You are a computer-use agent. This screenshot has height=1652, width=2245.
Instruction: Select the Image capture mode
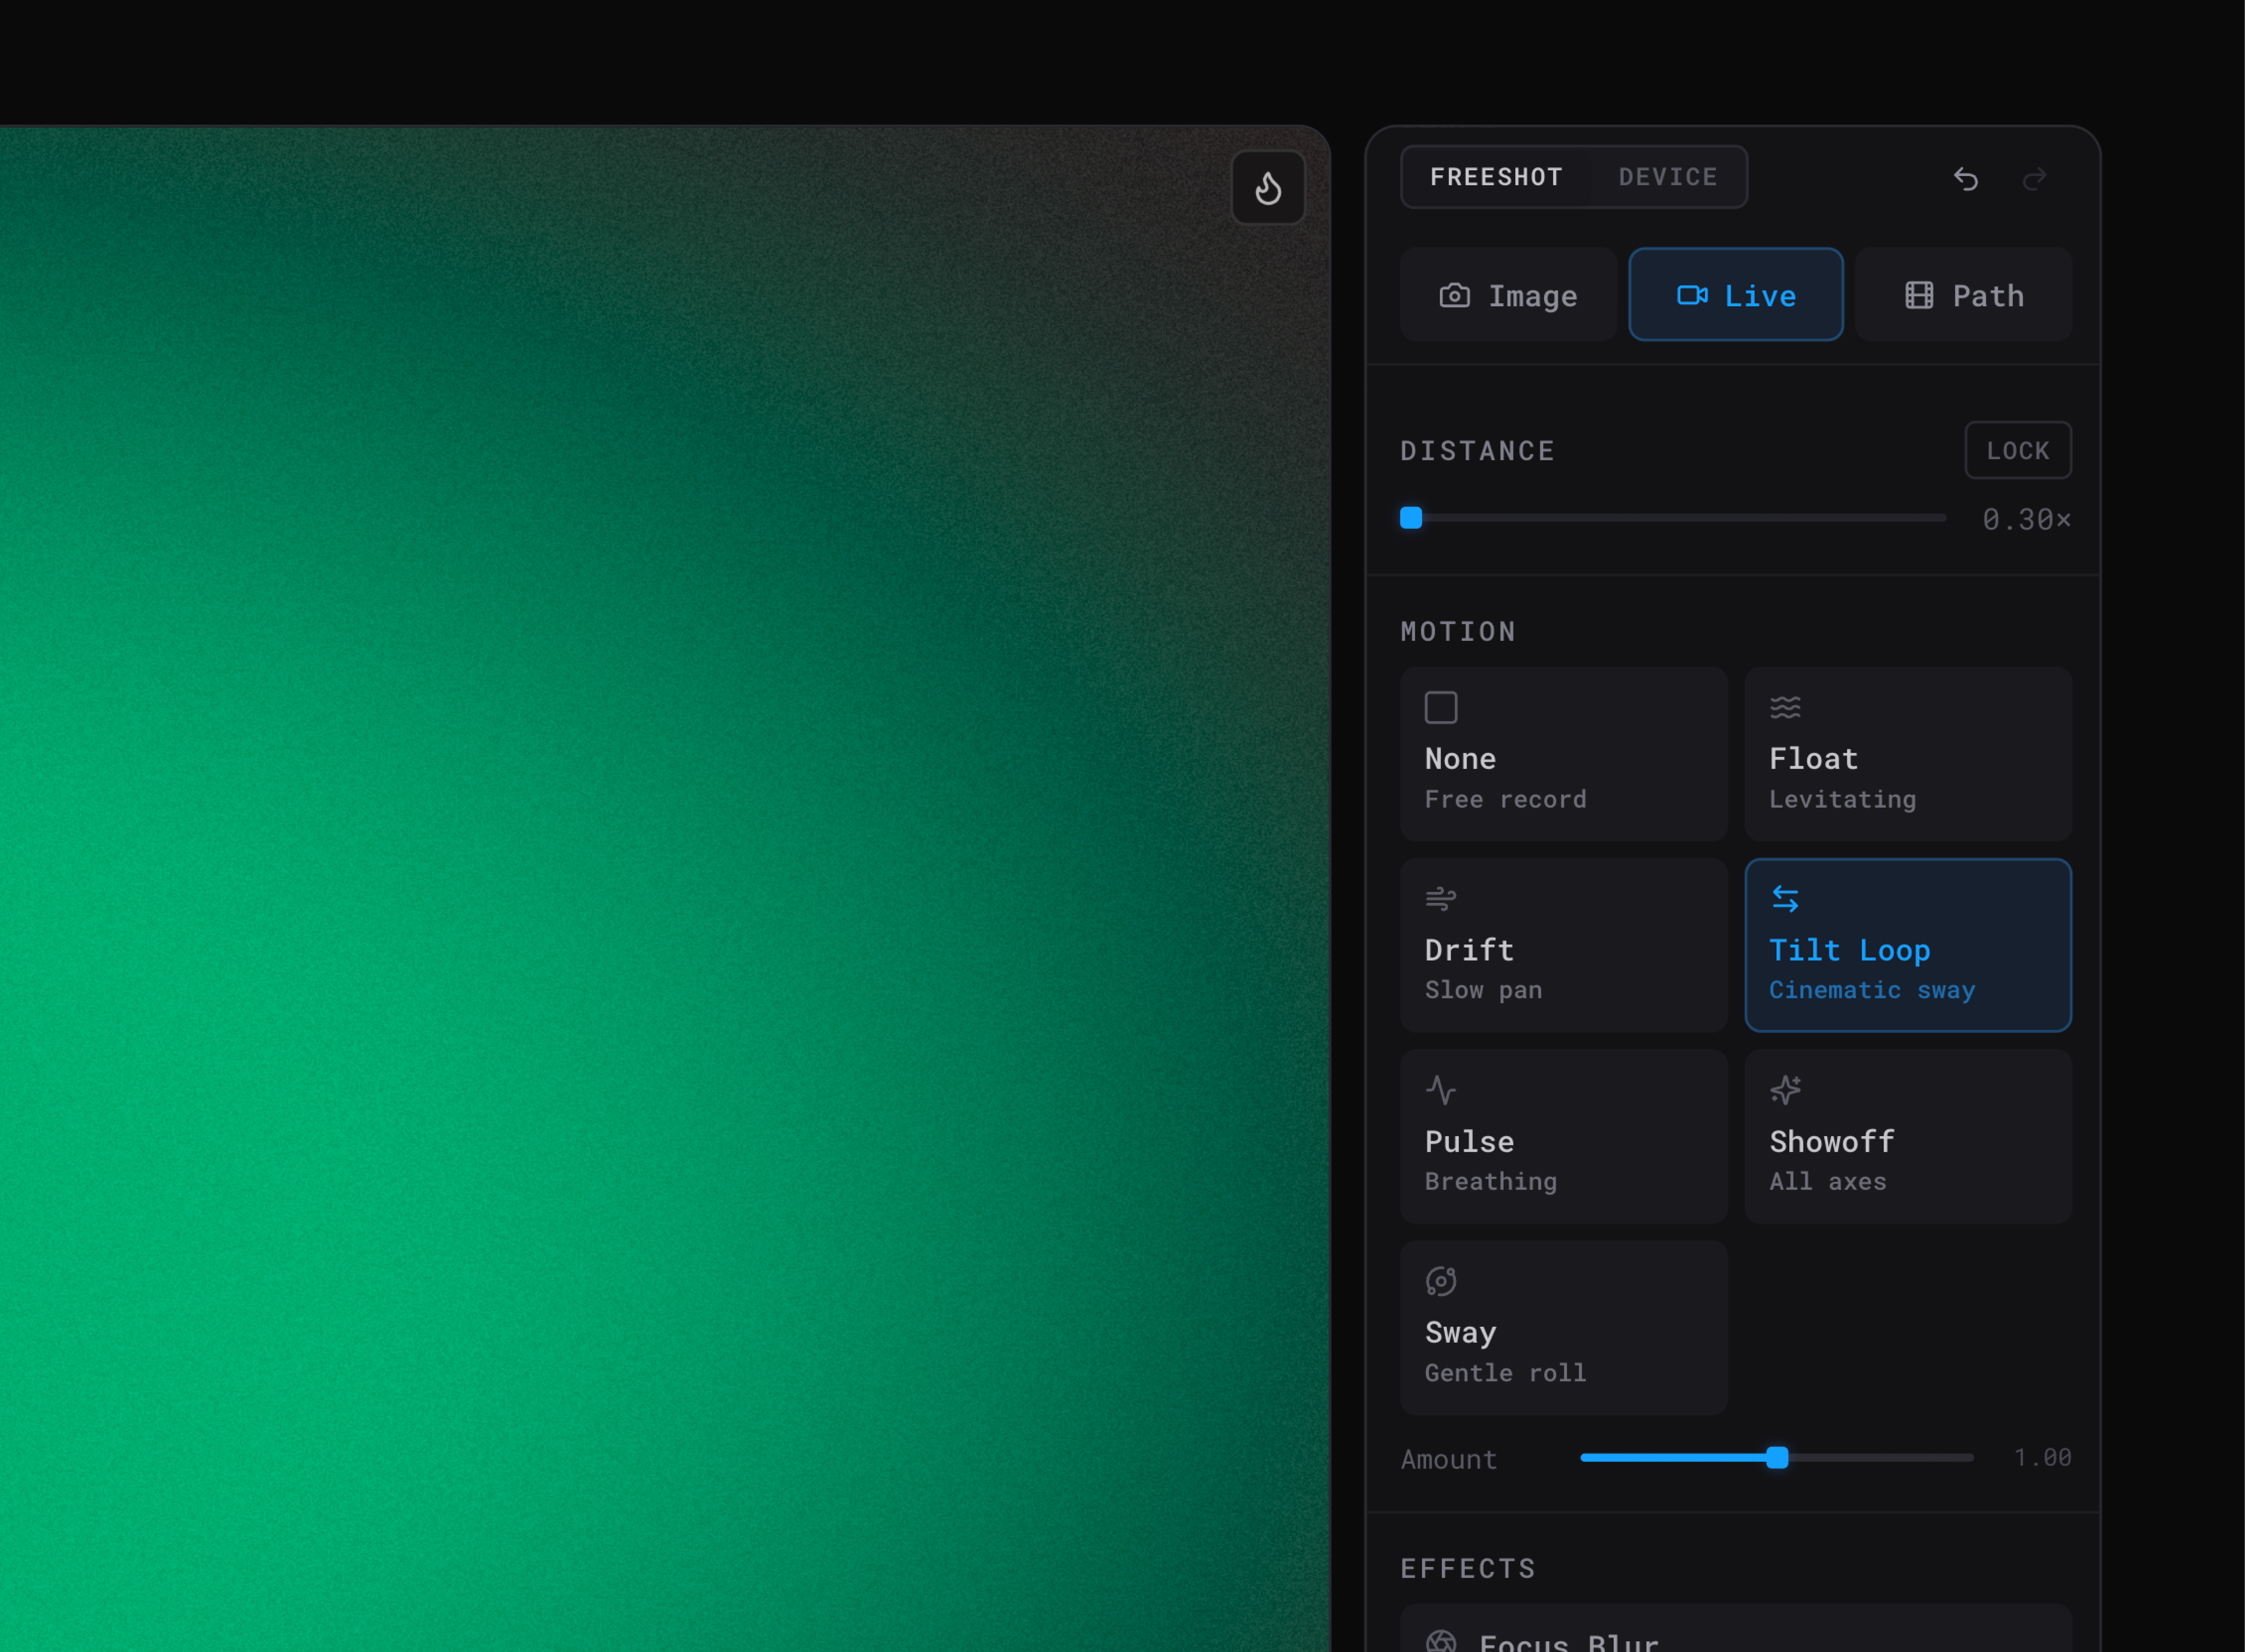click(1508, 295)
